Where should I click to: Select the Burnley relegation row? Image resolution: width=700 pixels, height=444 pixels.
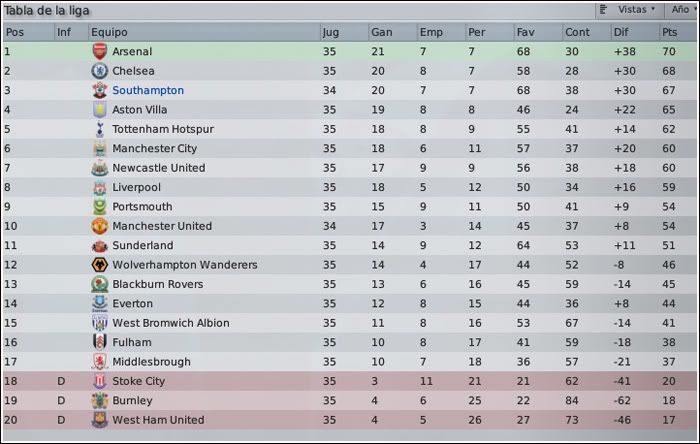[x=350, y=401]
